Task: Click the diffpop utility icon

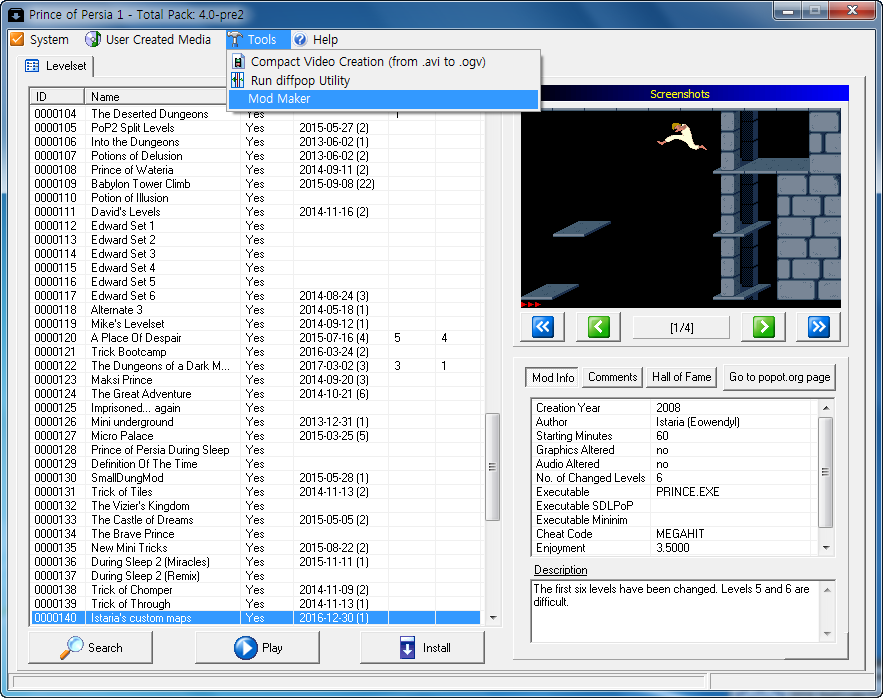Action: click(x=238, y=80)
